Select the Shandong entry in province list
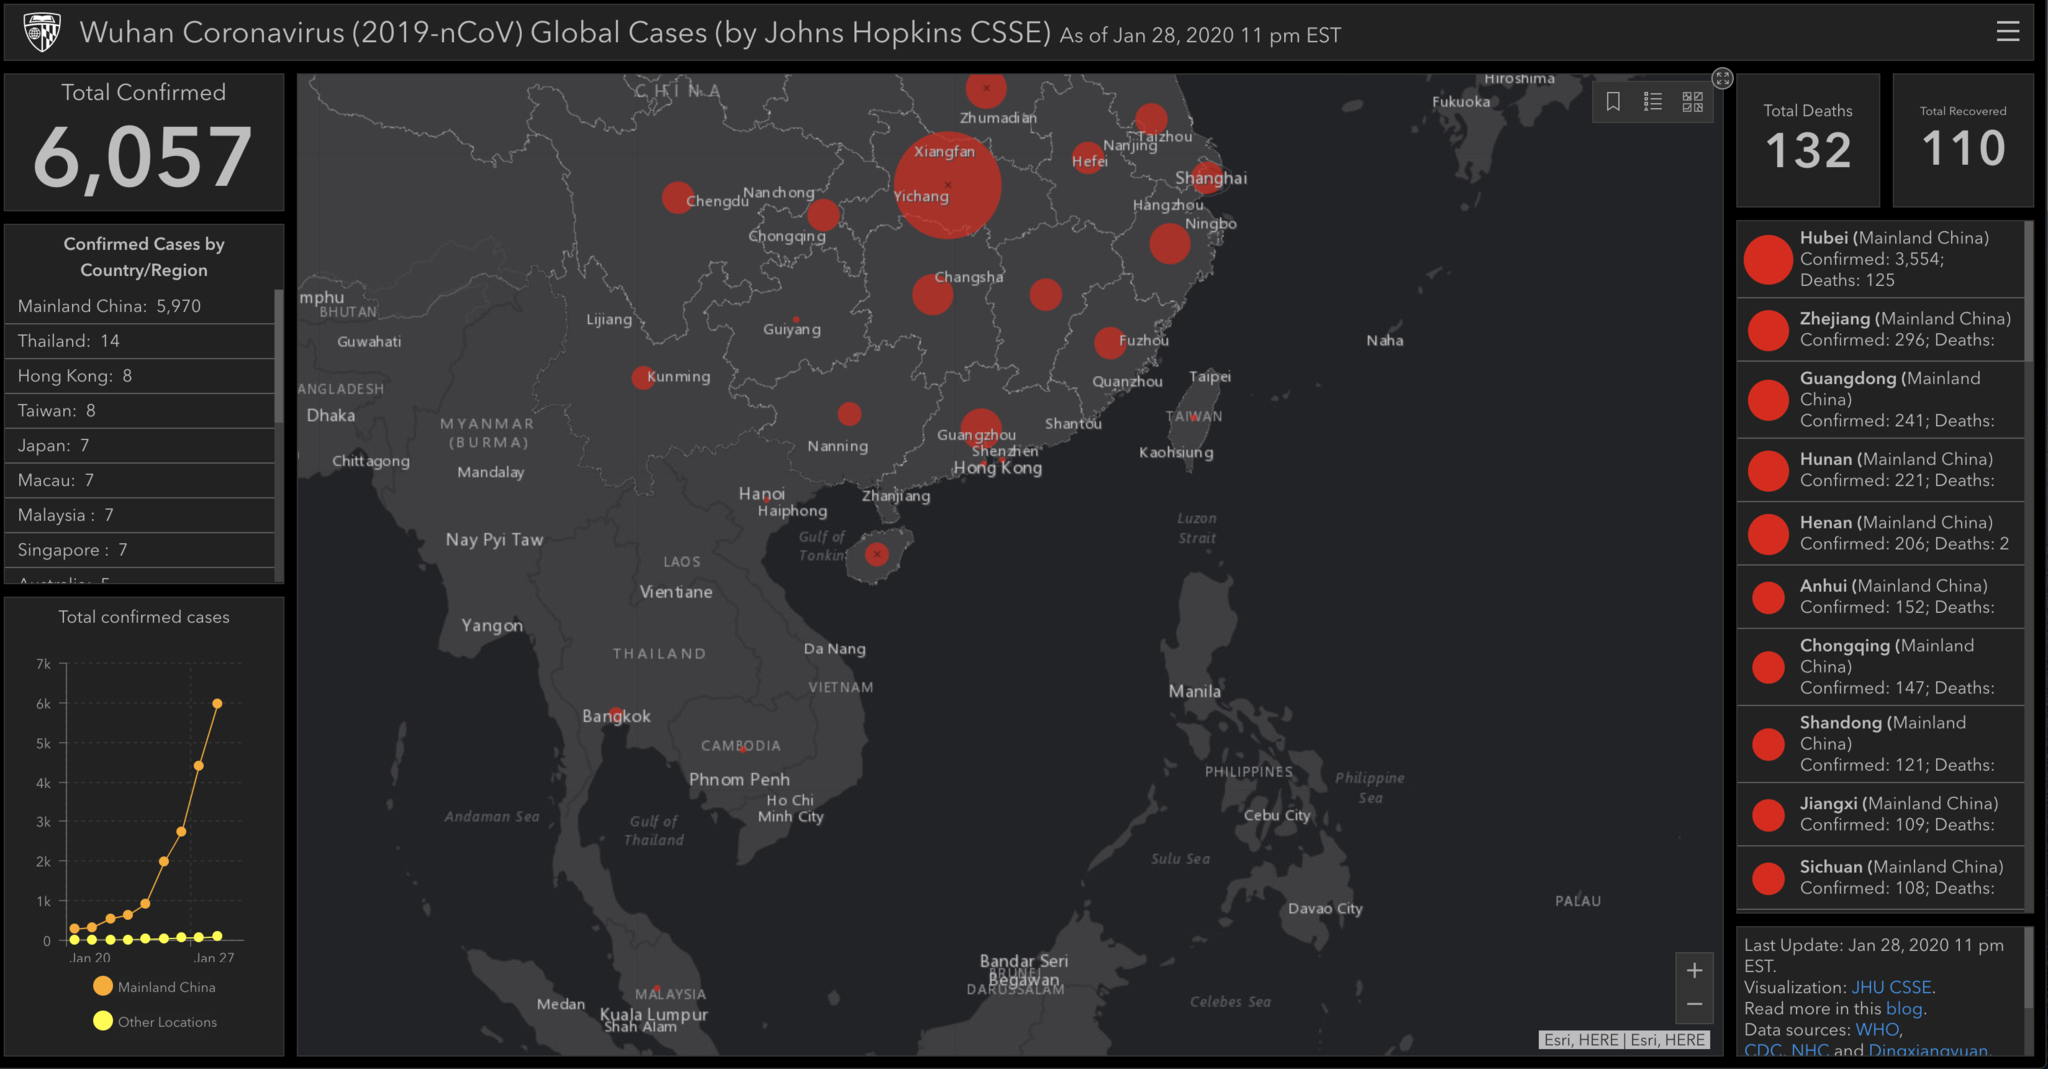The image size is (2048, 1069). pos(1880,743)
